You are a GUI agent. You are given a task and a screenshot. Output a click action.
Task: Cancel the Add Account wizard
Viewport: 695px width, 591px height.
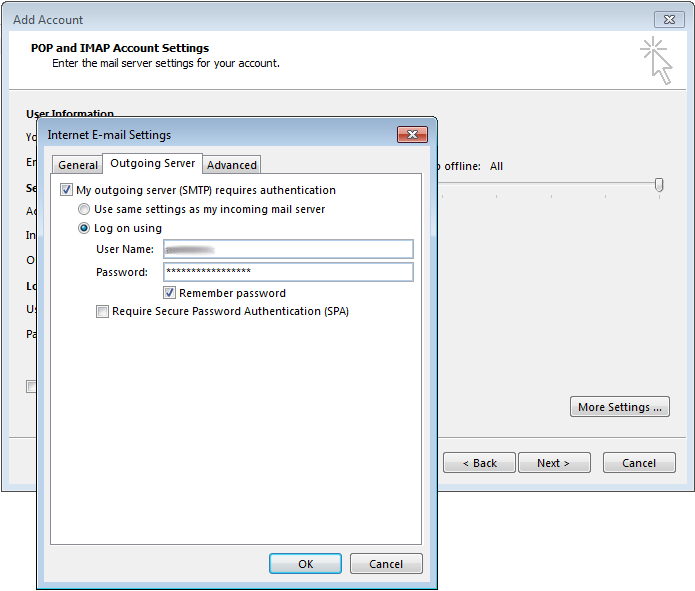click(639, 463)
